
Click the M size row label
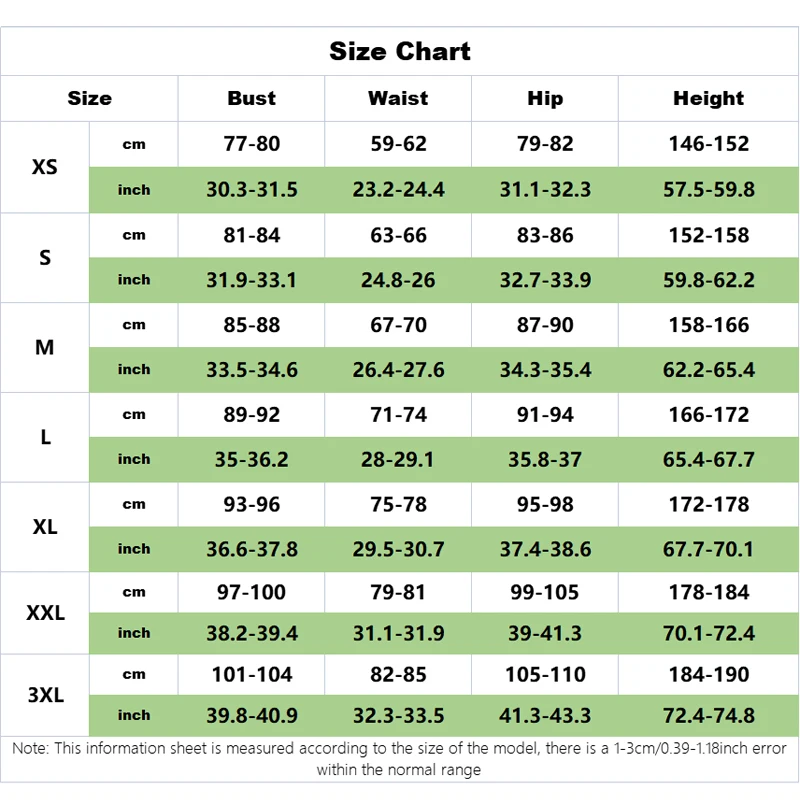point(45,347)
